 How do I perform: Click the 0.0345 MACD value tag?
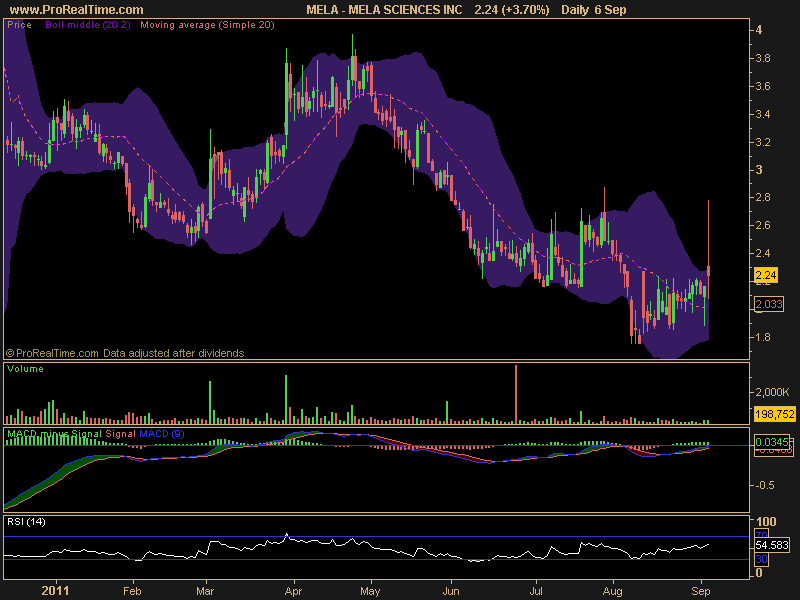tap(770, 441)
